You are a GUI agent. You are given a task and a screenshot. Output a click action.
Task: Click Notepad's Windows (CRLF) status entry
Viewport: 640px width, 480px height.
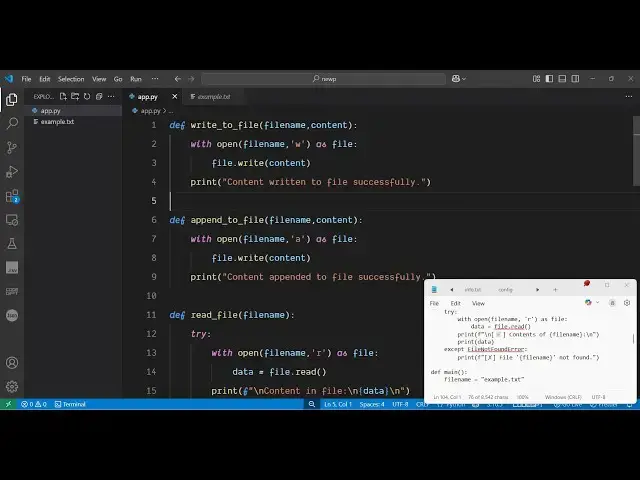(x=563, y=397)
